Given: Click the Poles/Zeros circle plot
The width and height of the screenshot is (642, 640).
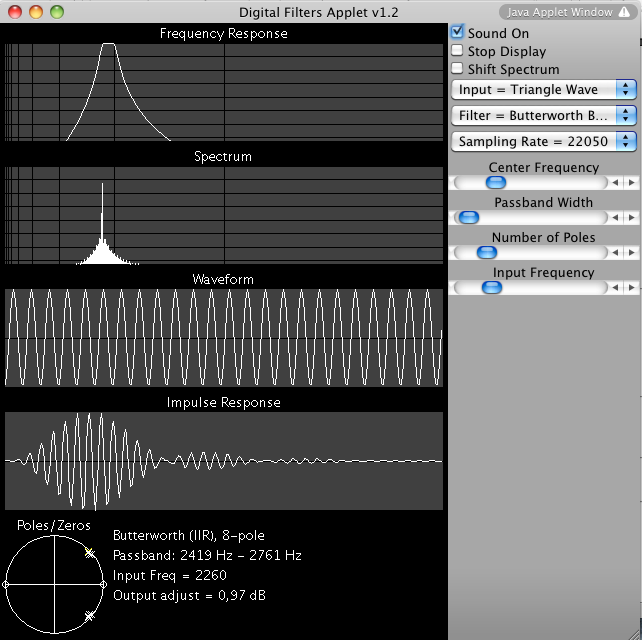Looking at the screenshot, I should (54, 584).
